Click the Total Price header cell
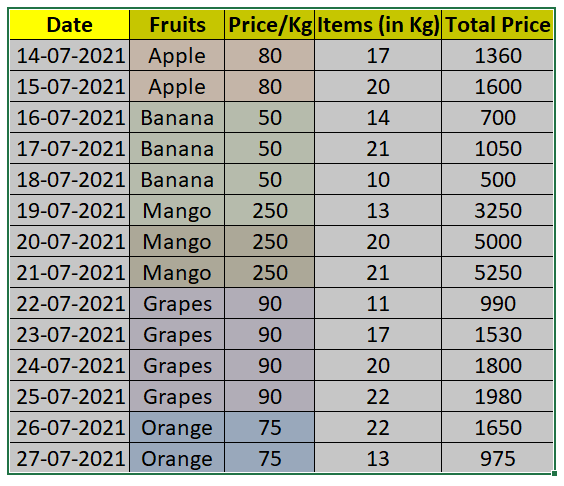The image size is (564, 486). 498,24
